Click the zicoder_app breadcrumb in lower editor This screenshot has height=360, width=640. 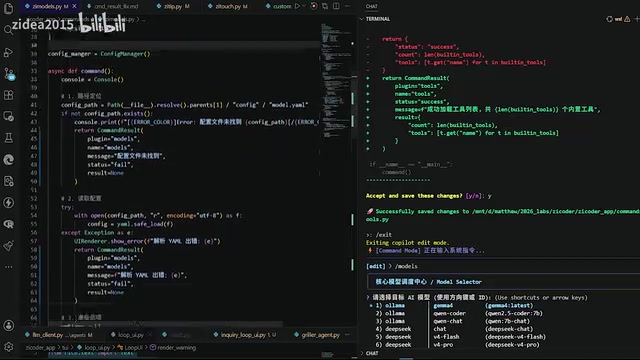point(40,347)
